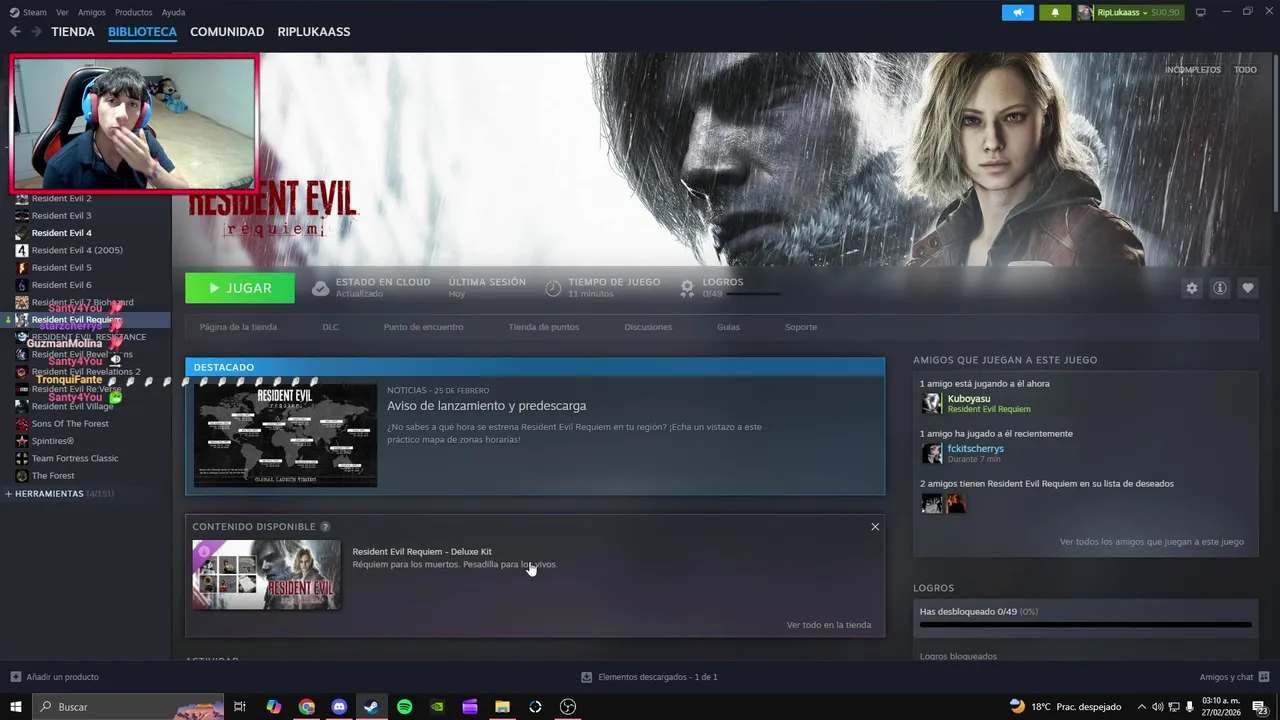Show TODO on the banner
The height and width of the screenshot is (720, 1280).
1245,70
